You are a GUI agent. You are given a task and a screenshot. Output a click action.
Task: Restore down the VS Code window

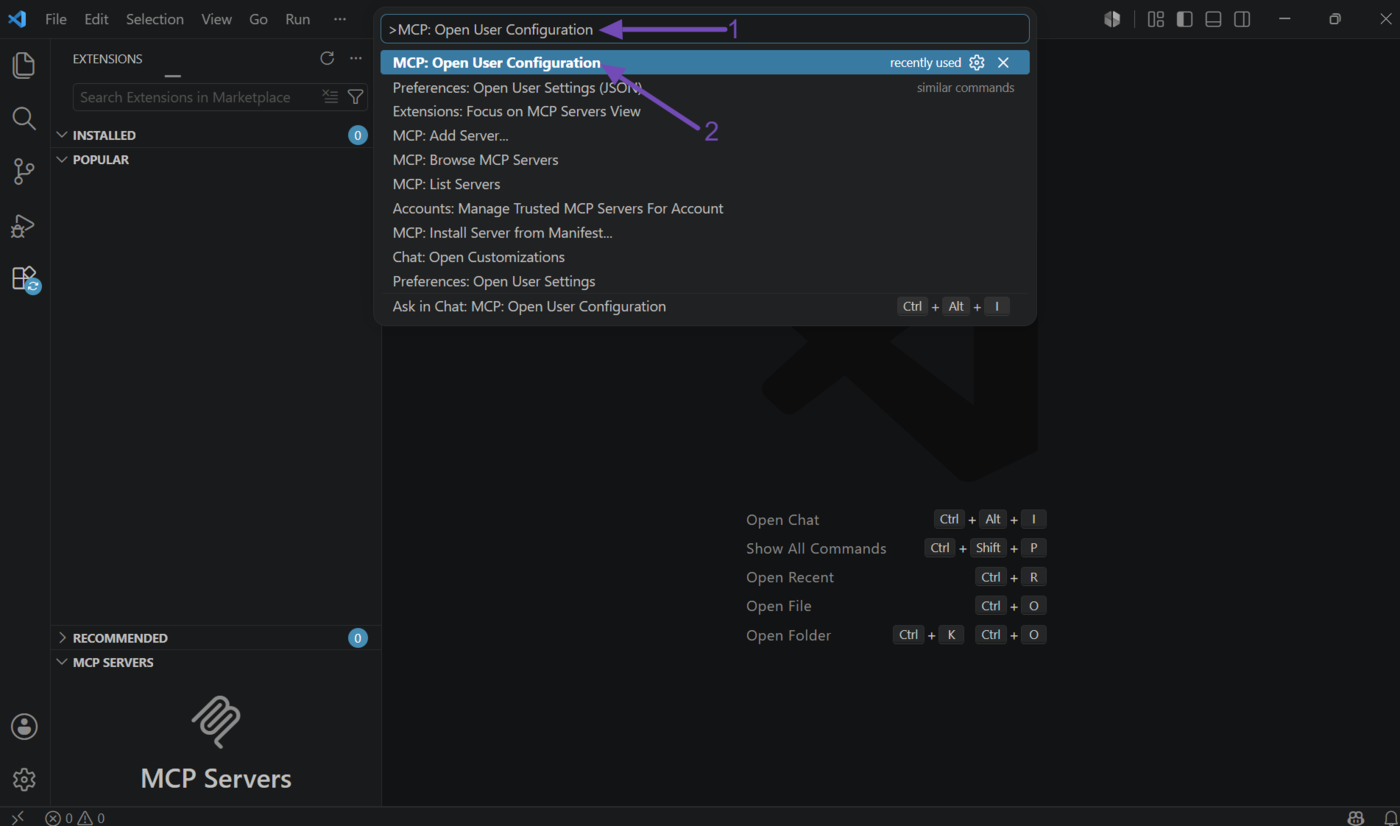click(x=1335, y=19)
